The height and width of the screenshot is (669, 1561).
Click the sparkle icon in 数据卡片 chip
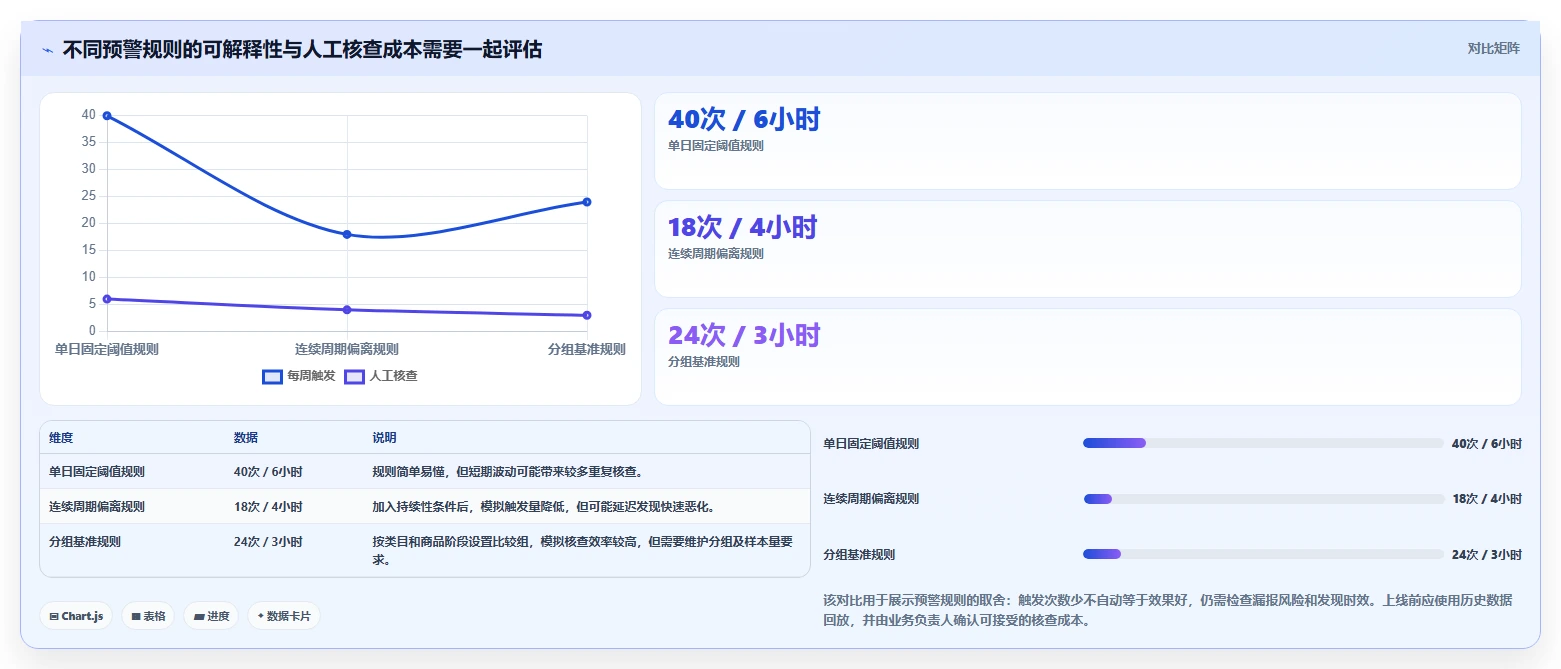[261, 616]
